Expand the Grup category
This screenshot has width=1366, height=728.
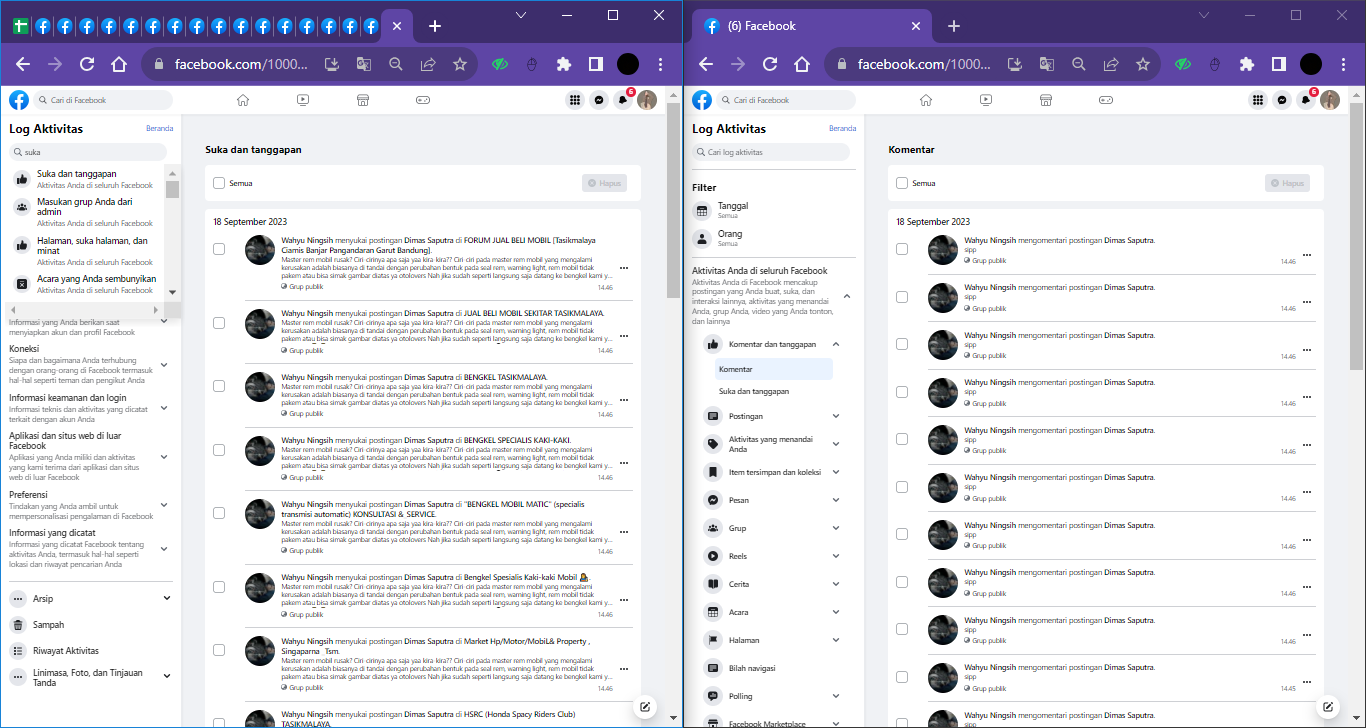(836, 528)
